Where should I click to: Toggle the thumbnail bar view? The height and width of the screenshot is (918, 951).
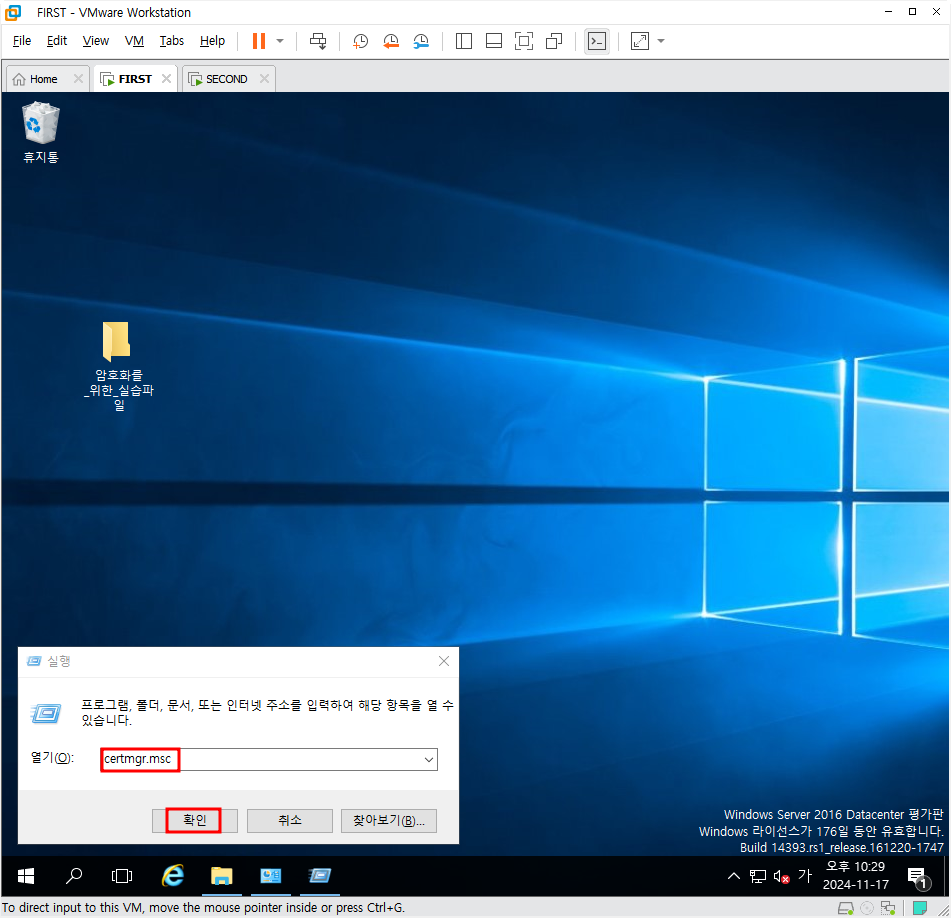pyautogui.click(x=494, y=41)
